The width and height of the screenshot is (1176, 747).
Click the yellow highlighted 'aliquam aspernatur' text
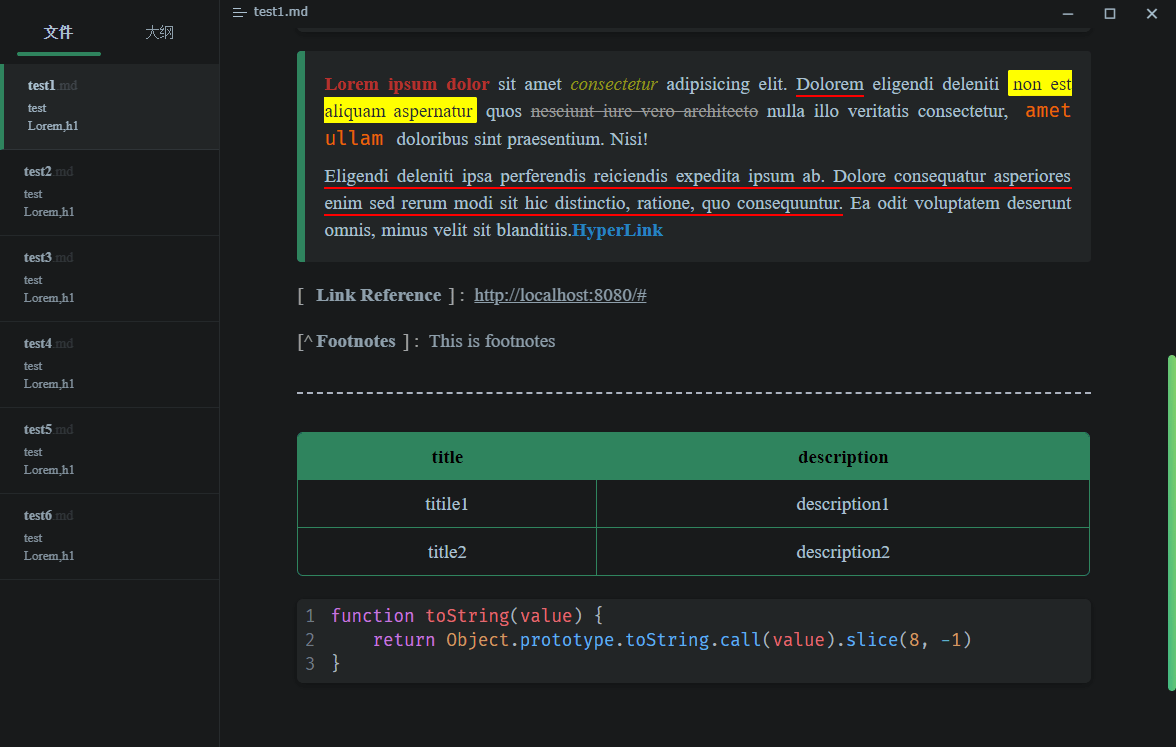(400, 111)
